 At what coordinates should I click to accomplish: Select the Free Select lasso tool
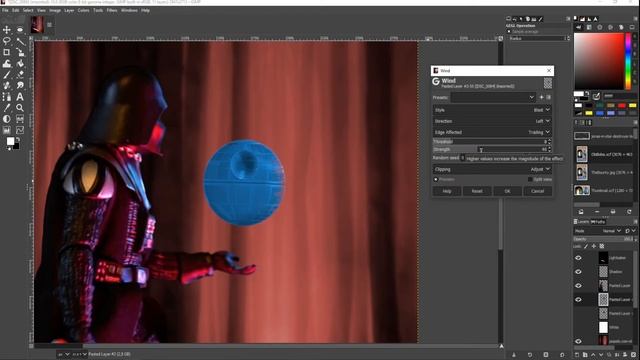7,41
